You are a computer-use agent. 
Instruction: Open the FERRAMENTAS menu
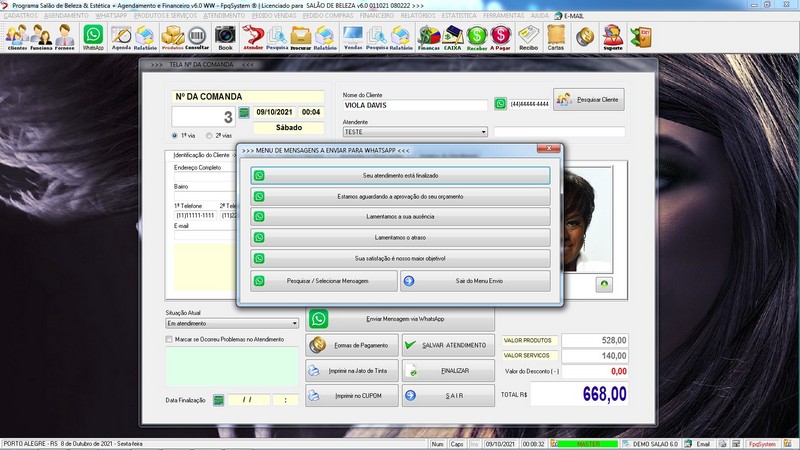click(504, 16)
